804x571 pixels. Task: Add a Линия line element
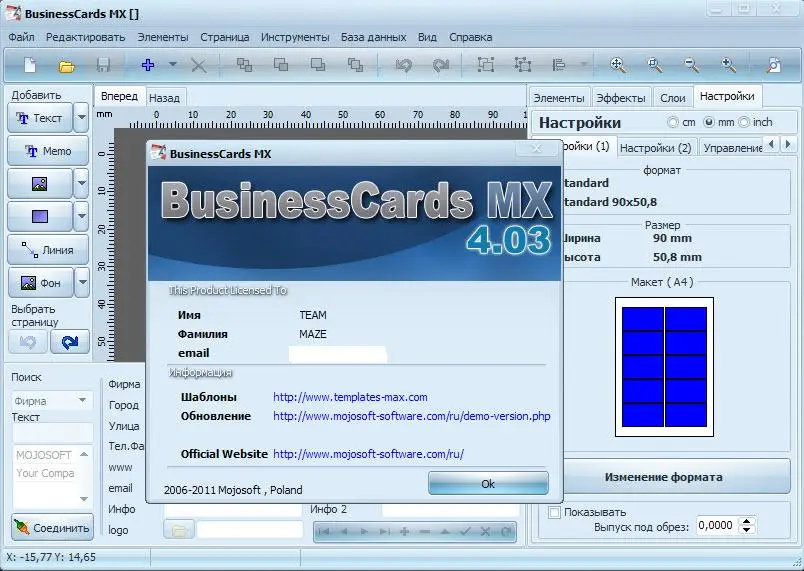(x=48, y=250)
